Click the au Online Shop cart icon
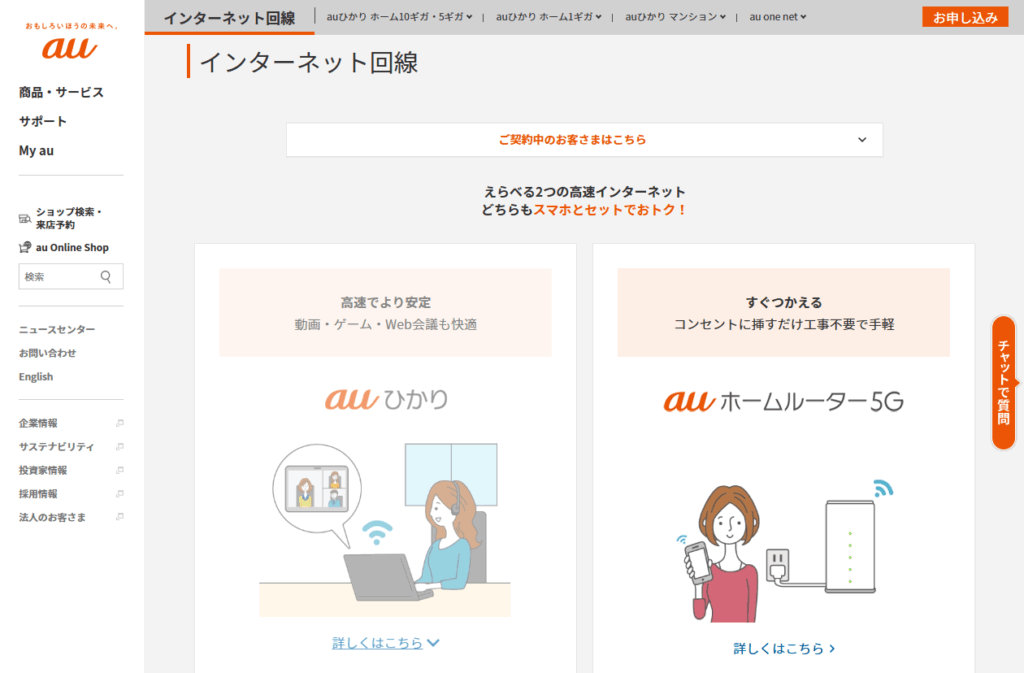 [x=25, y=247]
